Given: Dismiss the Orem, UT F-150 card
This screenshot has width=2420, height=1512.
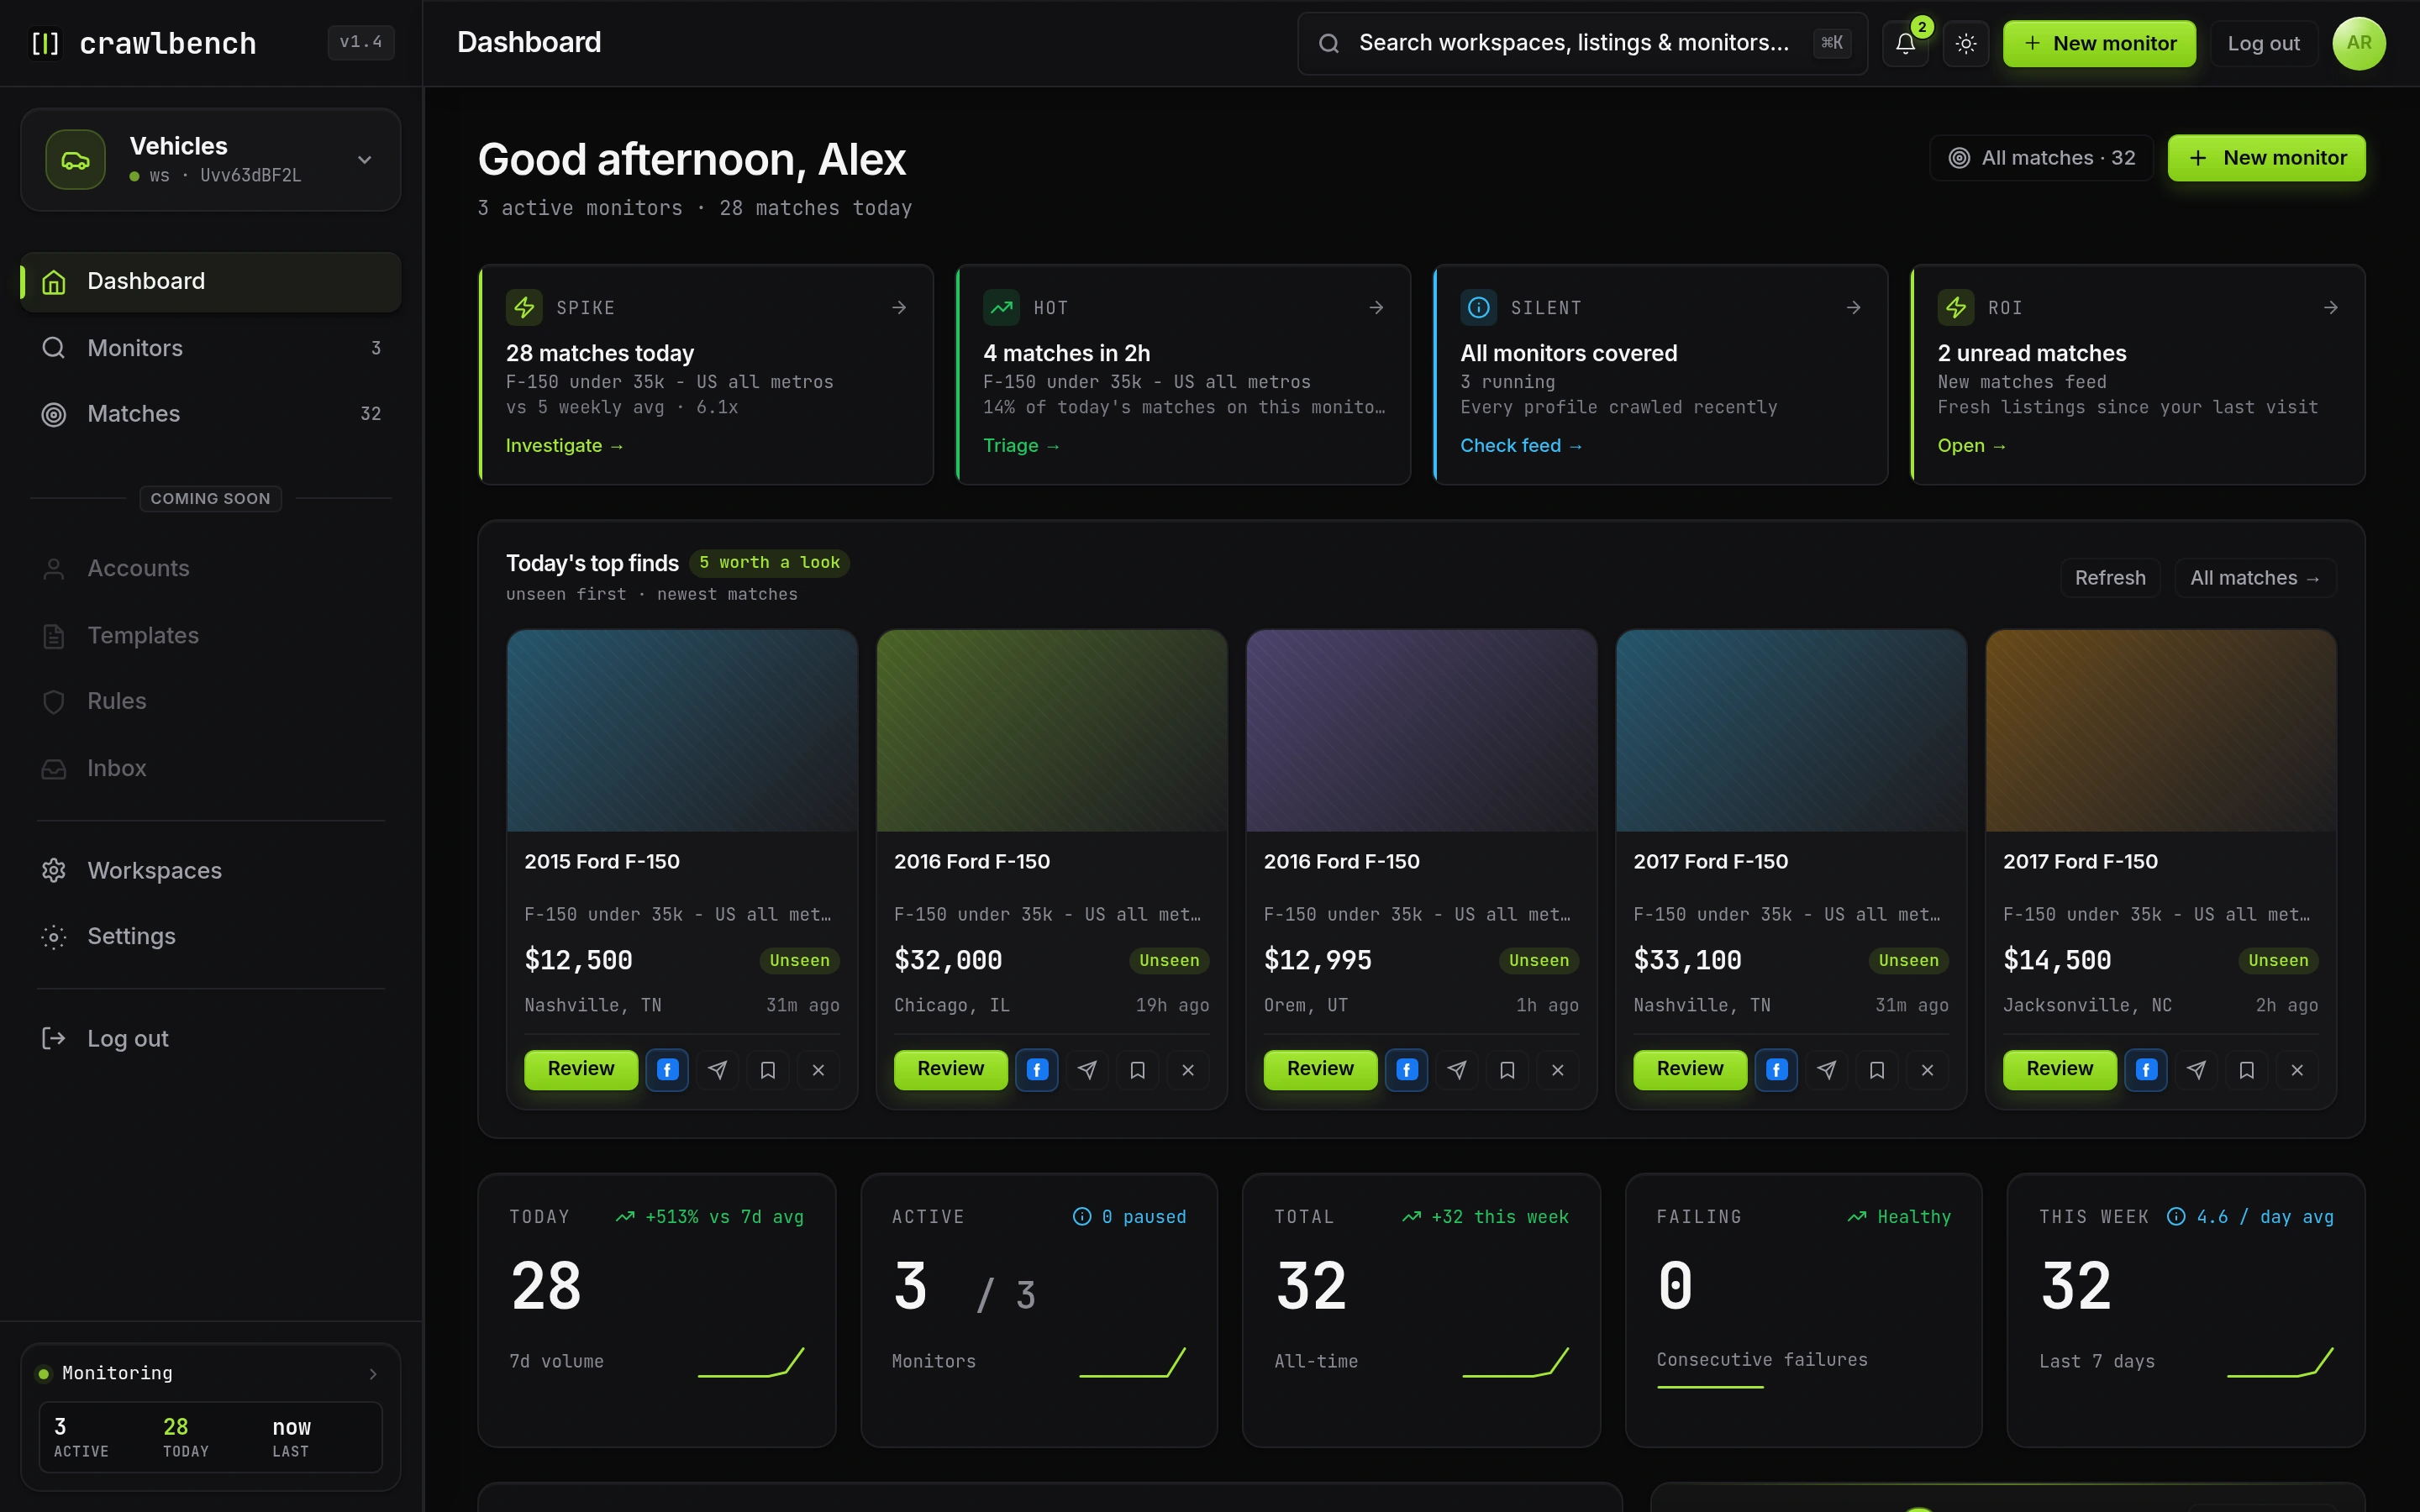Looking at the screenshot, I should tap(1557, 1070).
